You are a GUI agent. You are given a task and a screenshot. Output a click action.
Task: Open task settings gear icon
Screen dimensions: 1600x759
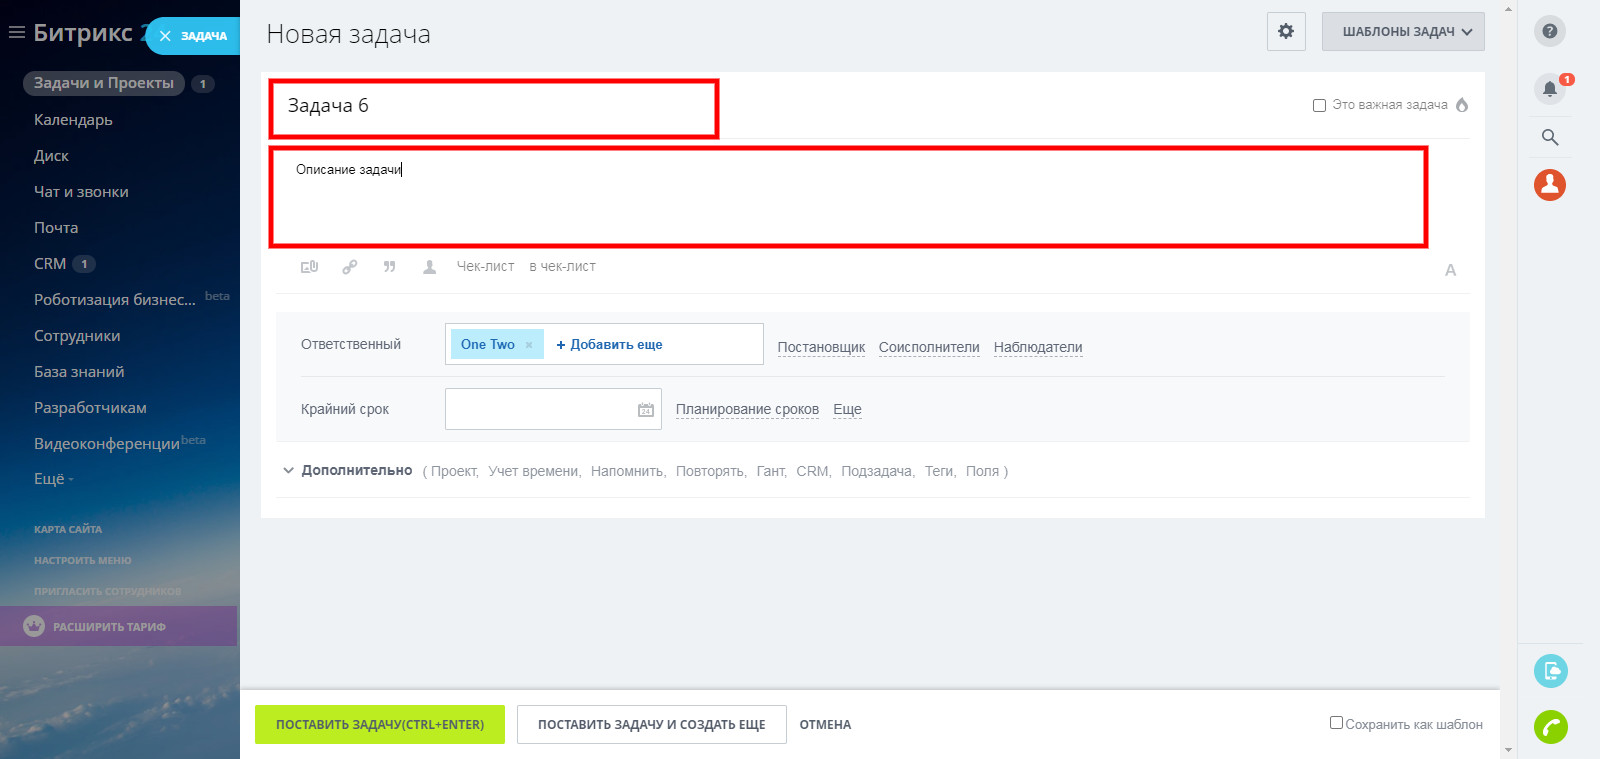click(1285, 32)
